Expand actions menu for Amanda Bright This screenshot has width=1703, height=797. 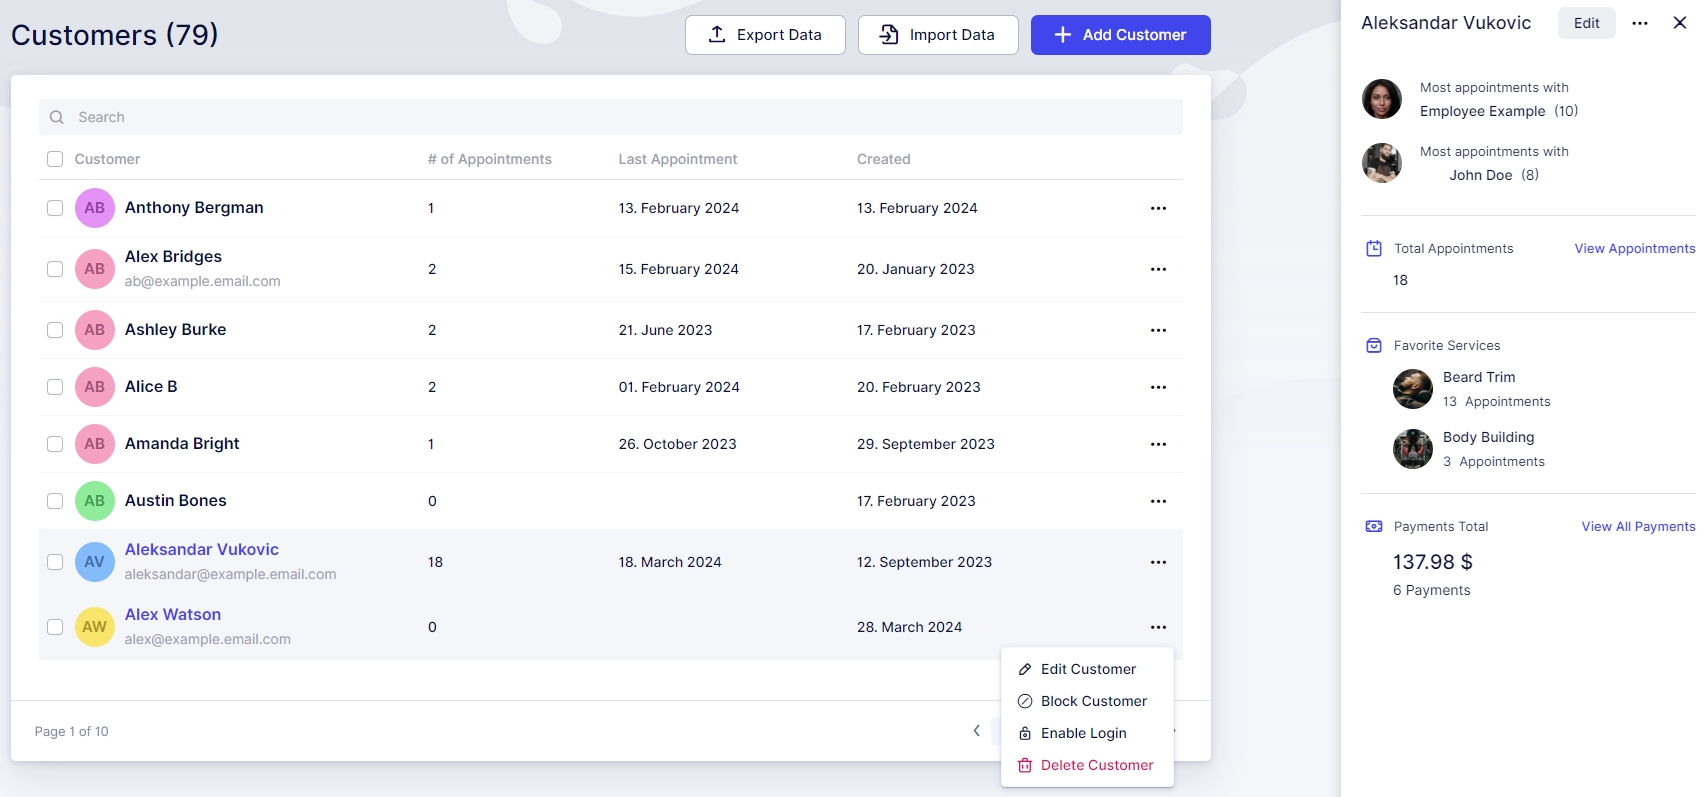coord(1158,444)
